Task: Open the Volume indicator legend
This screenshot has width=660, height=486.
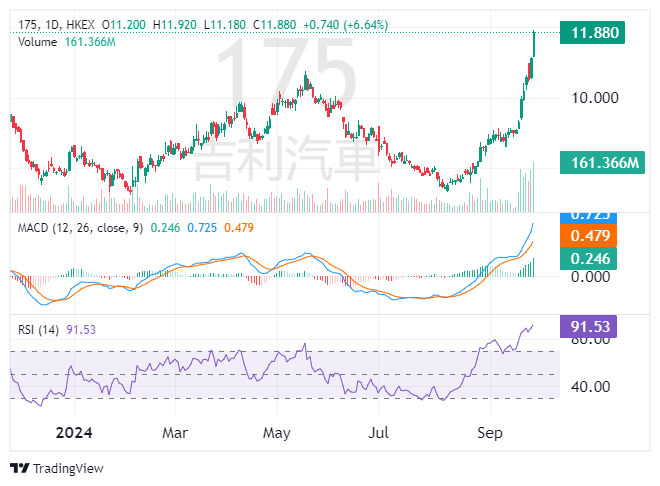Action: 37,41
